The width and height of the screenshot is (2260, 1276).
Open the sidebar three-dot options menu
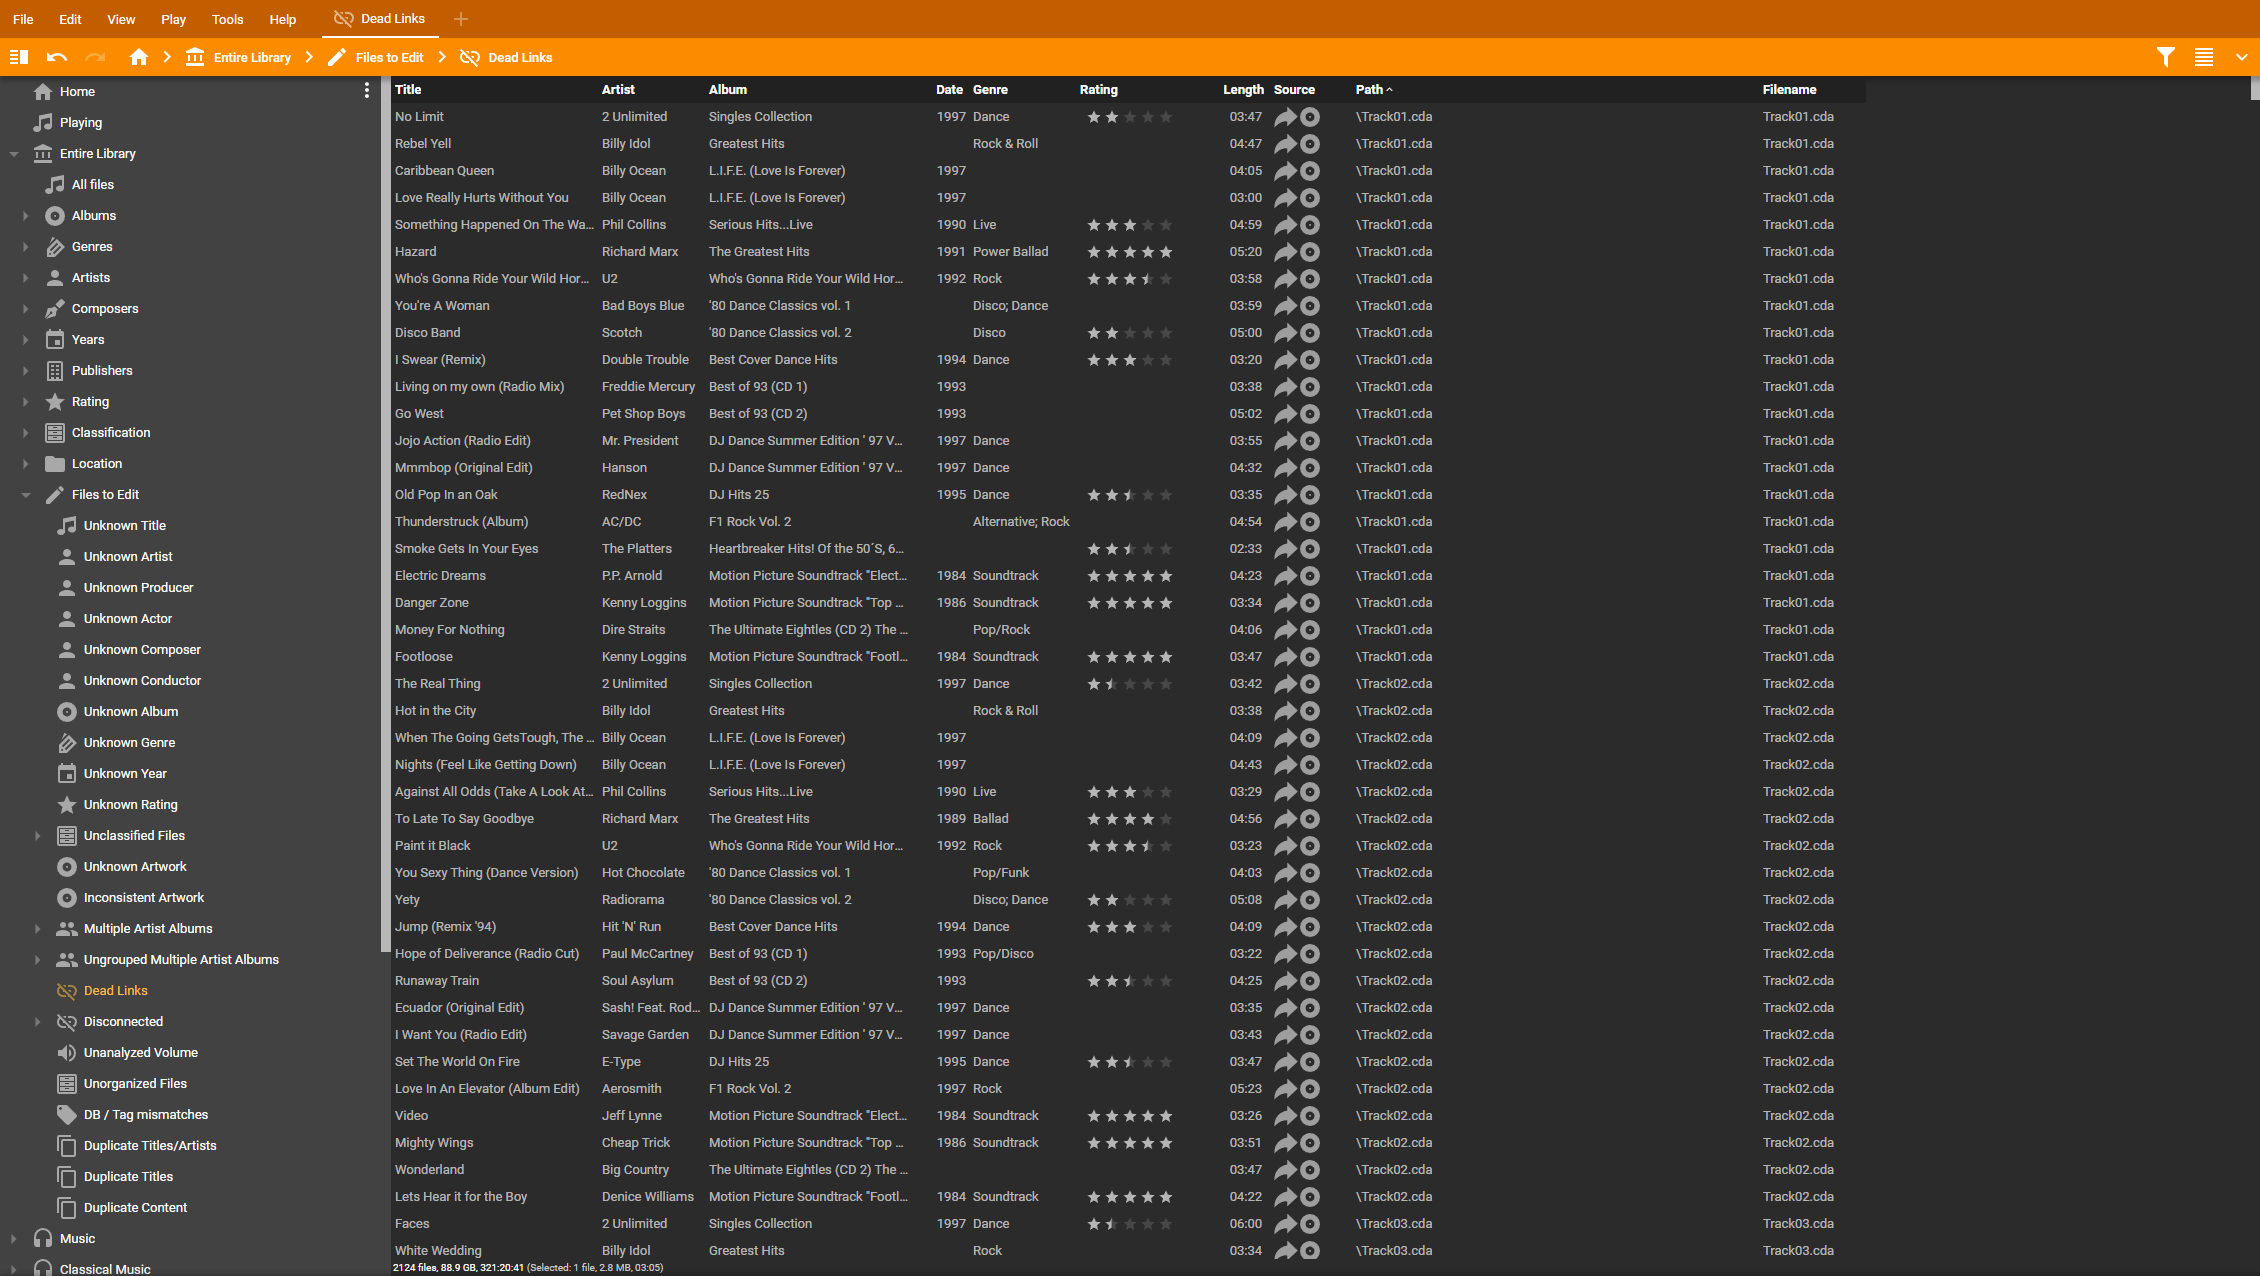pos(367,91)
